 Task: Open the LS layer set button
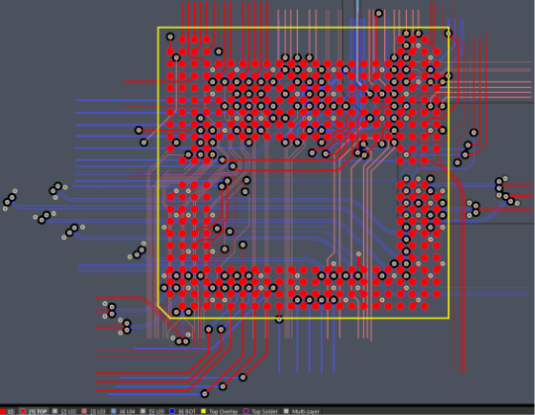point(7,411)
